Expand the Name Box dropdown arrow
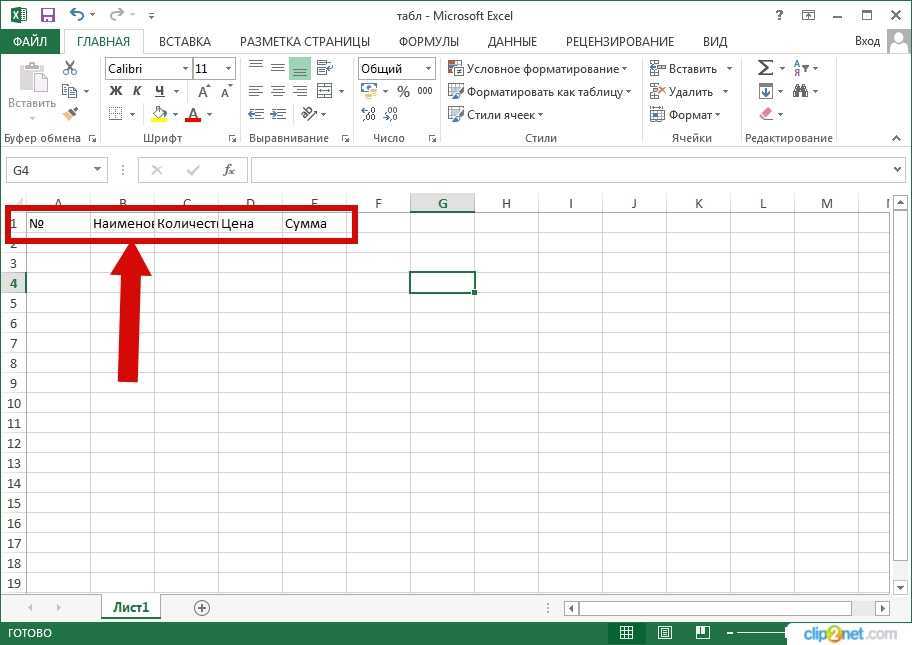This screenshot has height=645, width=912. (x=97, y=170)
